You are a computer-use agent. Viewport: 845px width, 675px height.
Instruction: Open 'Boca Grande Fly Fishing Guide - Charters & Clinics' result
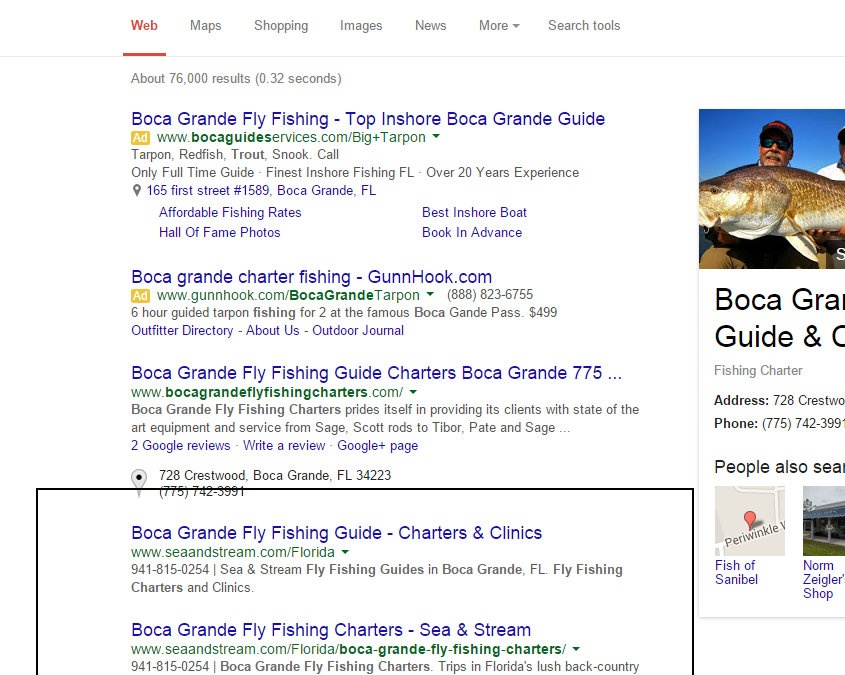tap(336, 533)
